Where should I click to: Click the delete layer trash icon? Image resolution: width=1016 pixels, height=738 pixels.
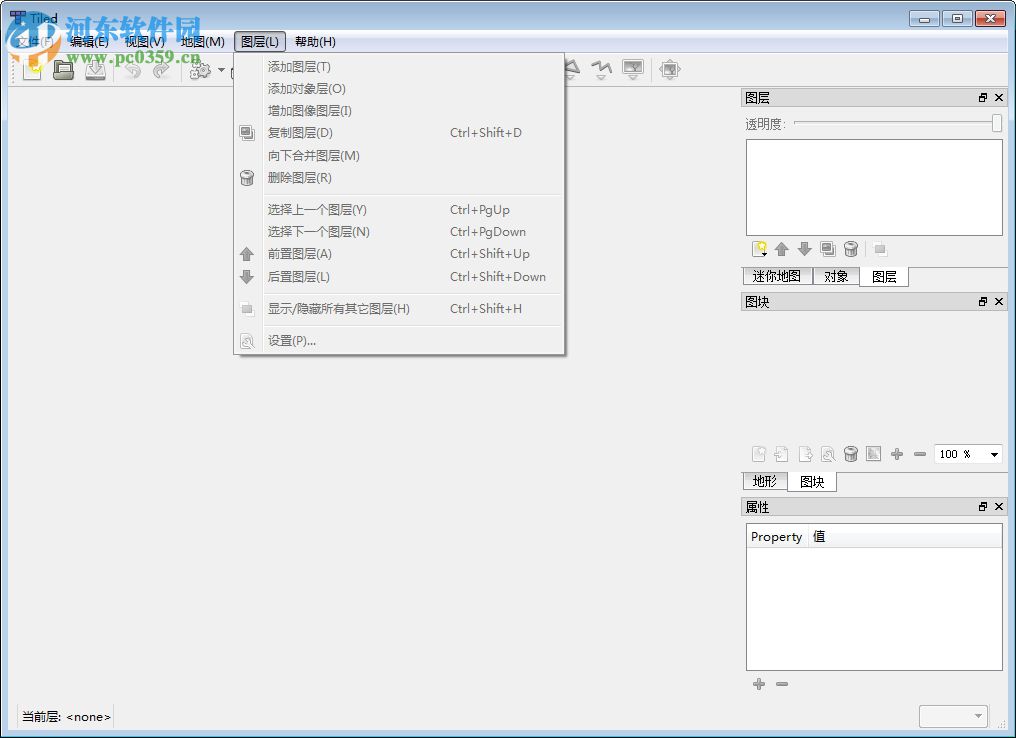point(850,248)
